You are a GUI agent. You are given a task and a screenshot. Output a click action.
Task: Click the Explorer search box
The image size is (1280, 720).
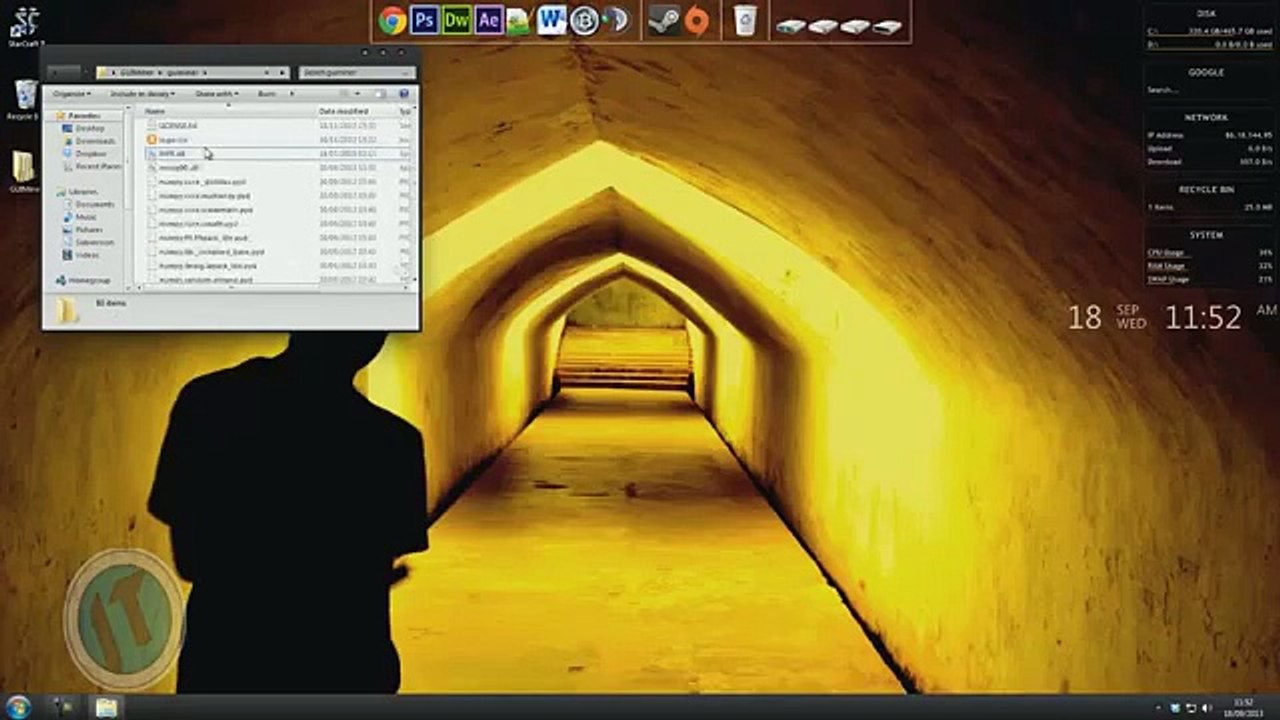[357, 73]
